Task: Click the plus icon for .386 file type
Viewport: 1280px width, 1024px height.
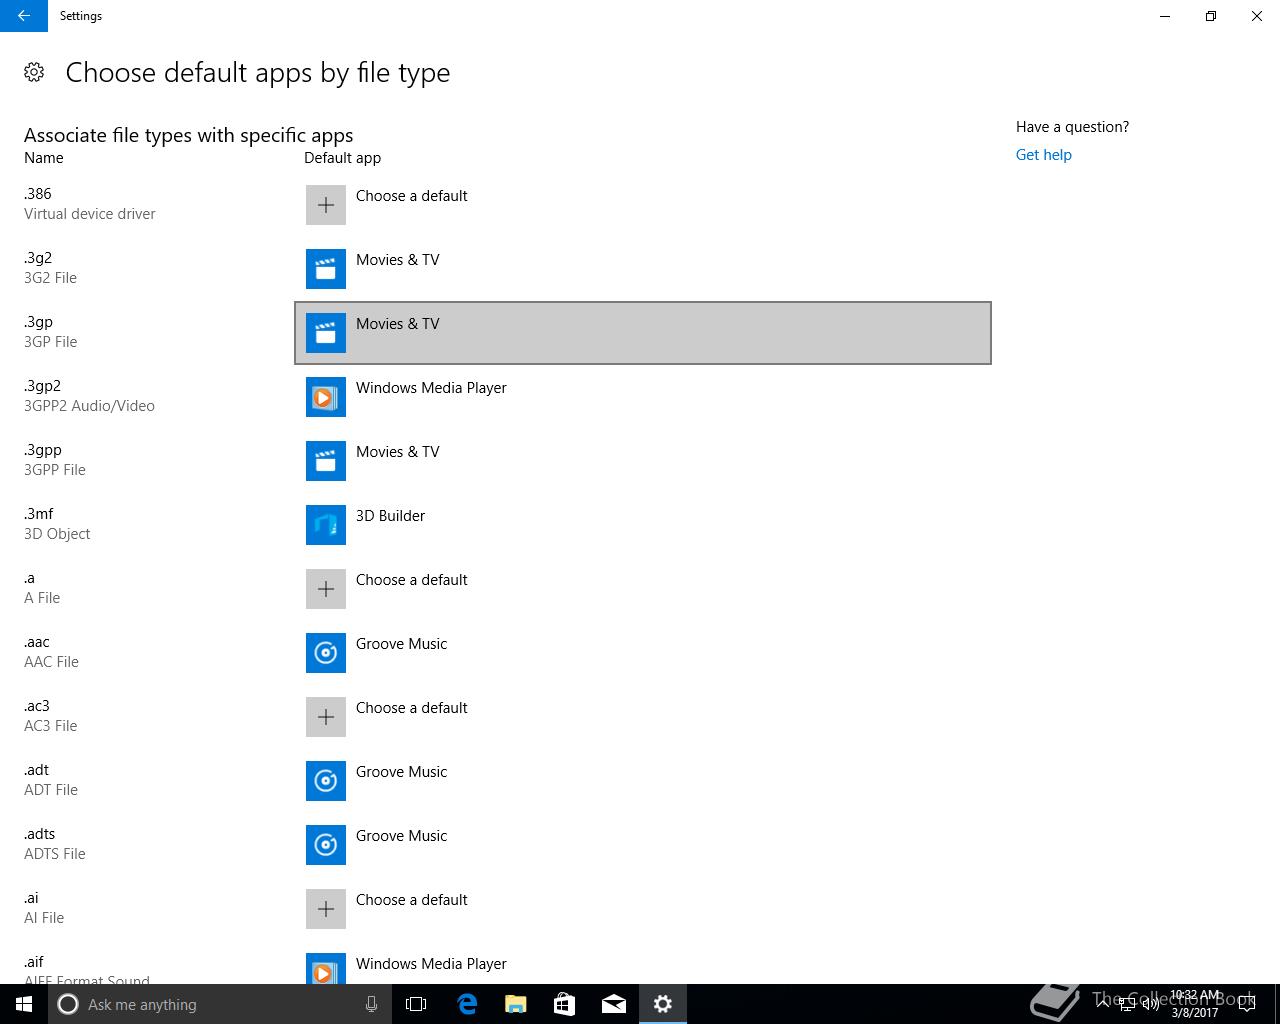Action: point(326,205)
